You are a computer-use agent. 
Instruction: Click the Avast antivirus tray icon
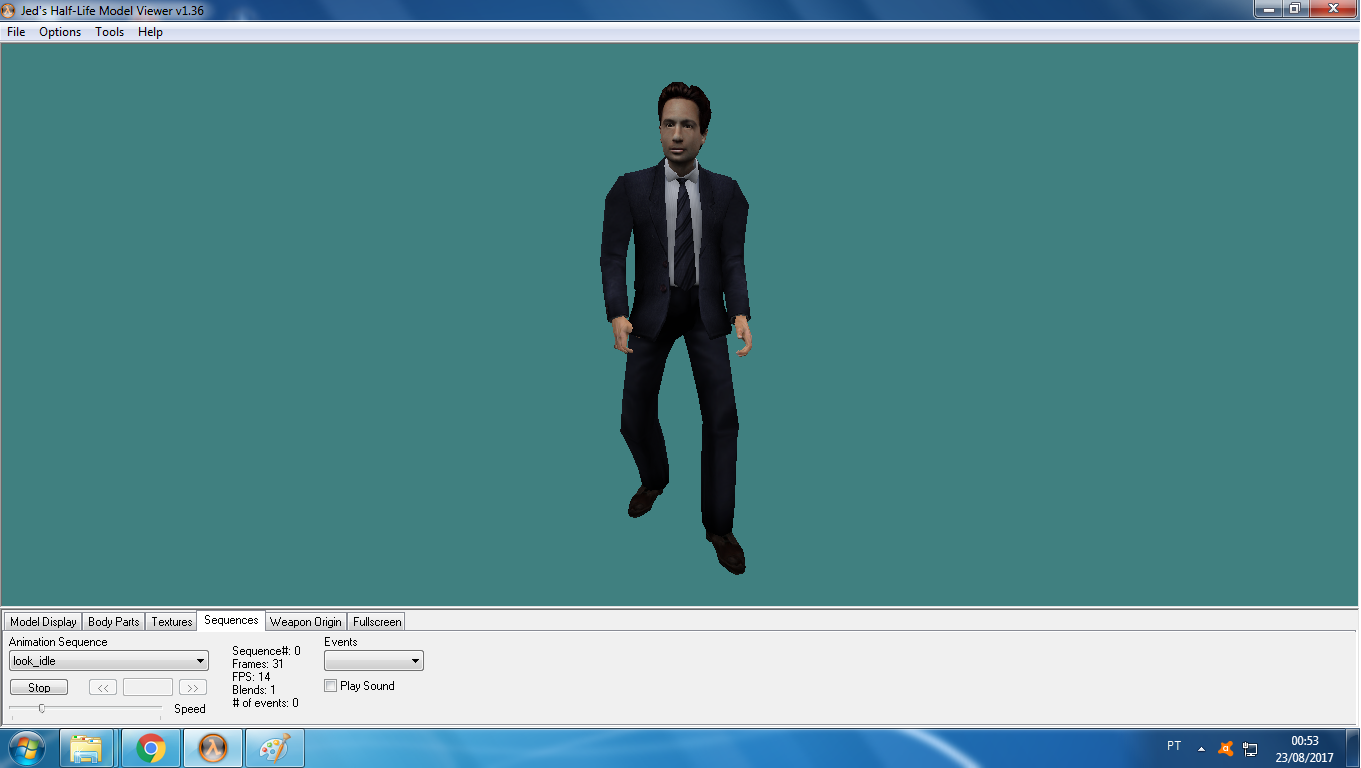[x=1226, y=748]
